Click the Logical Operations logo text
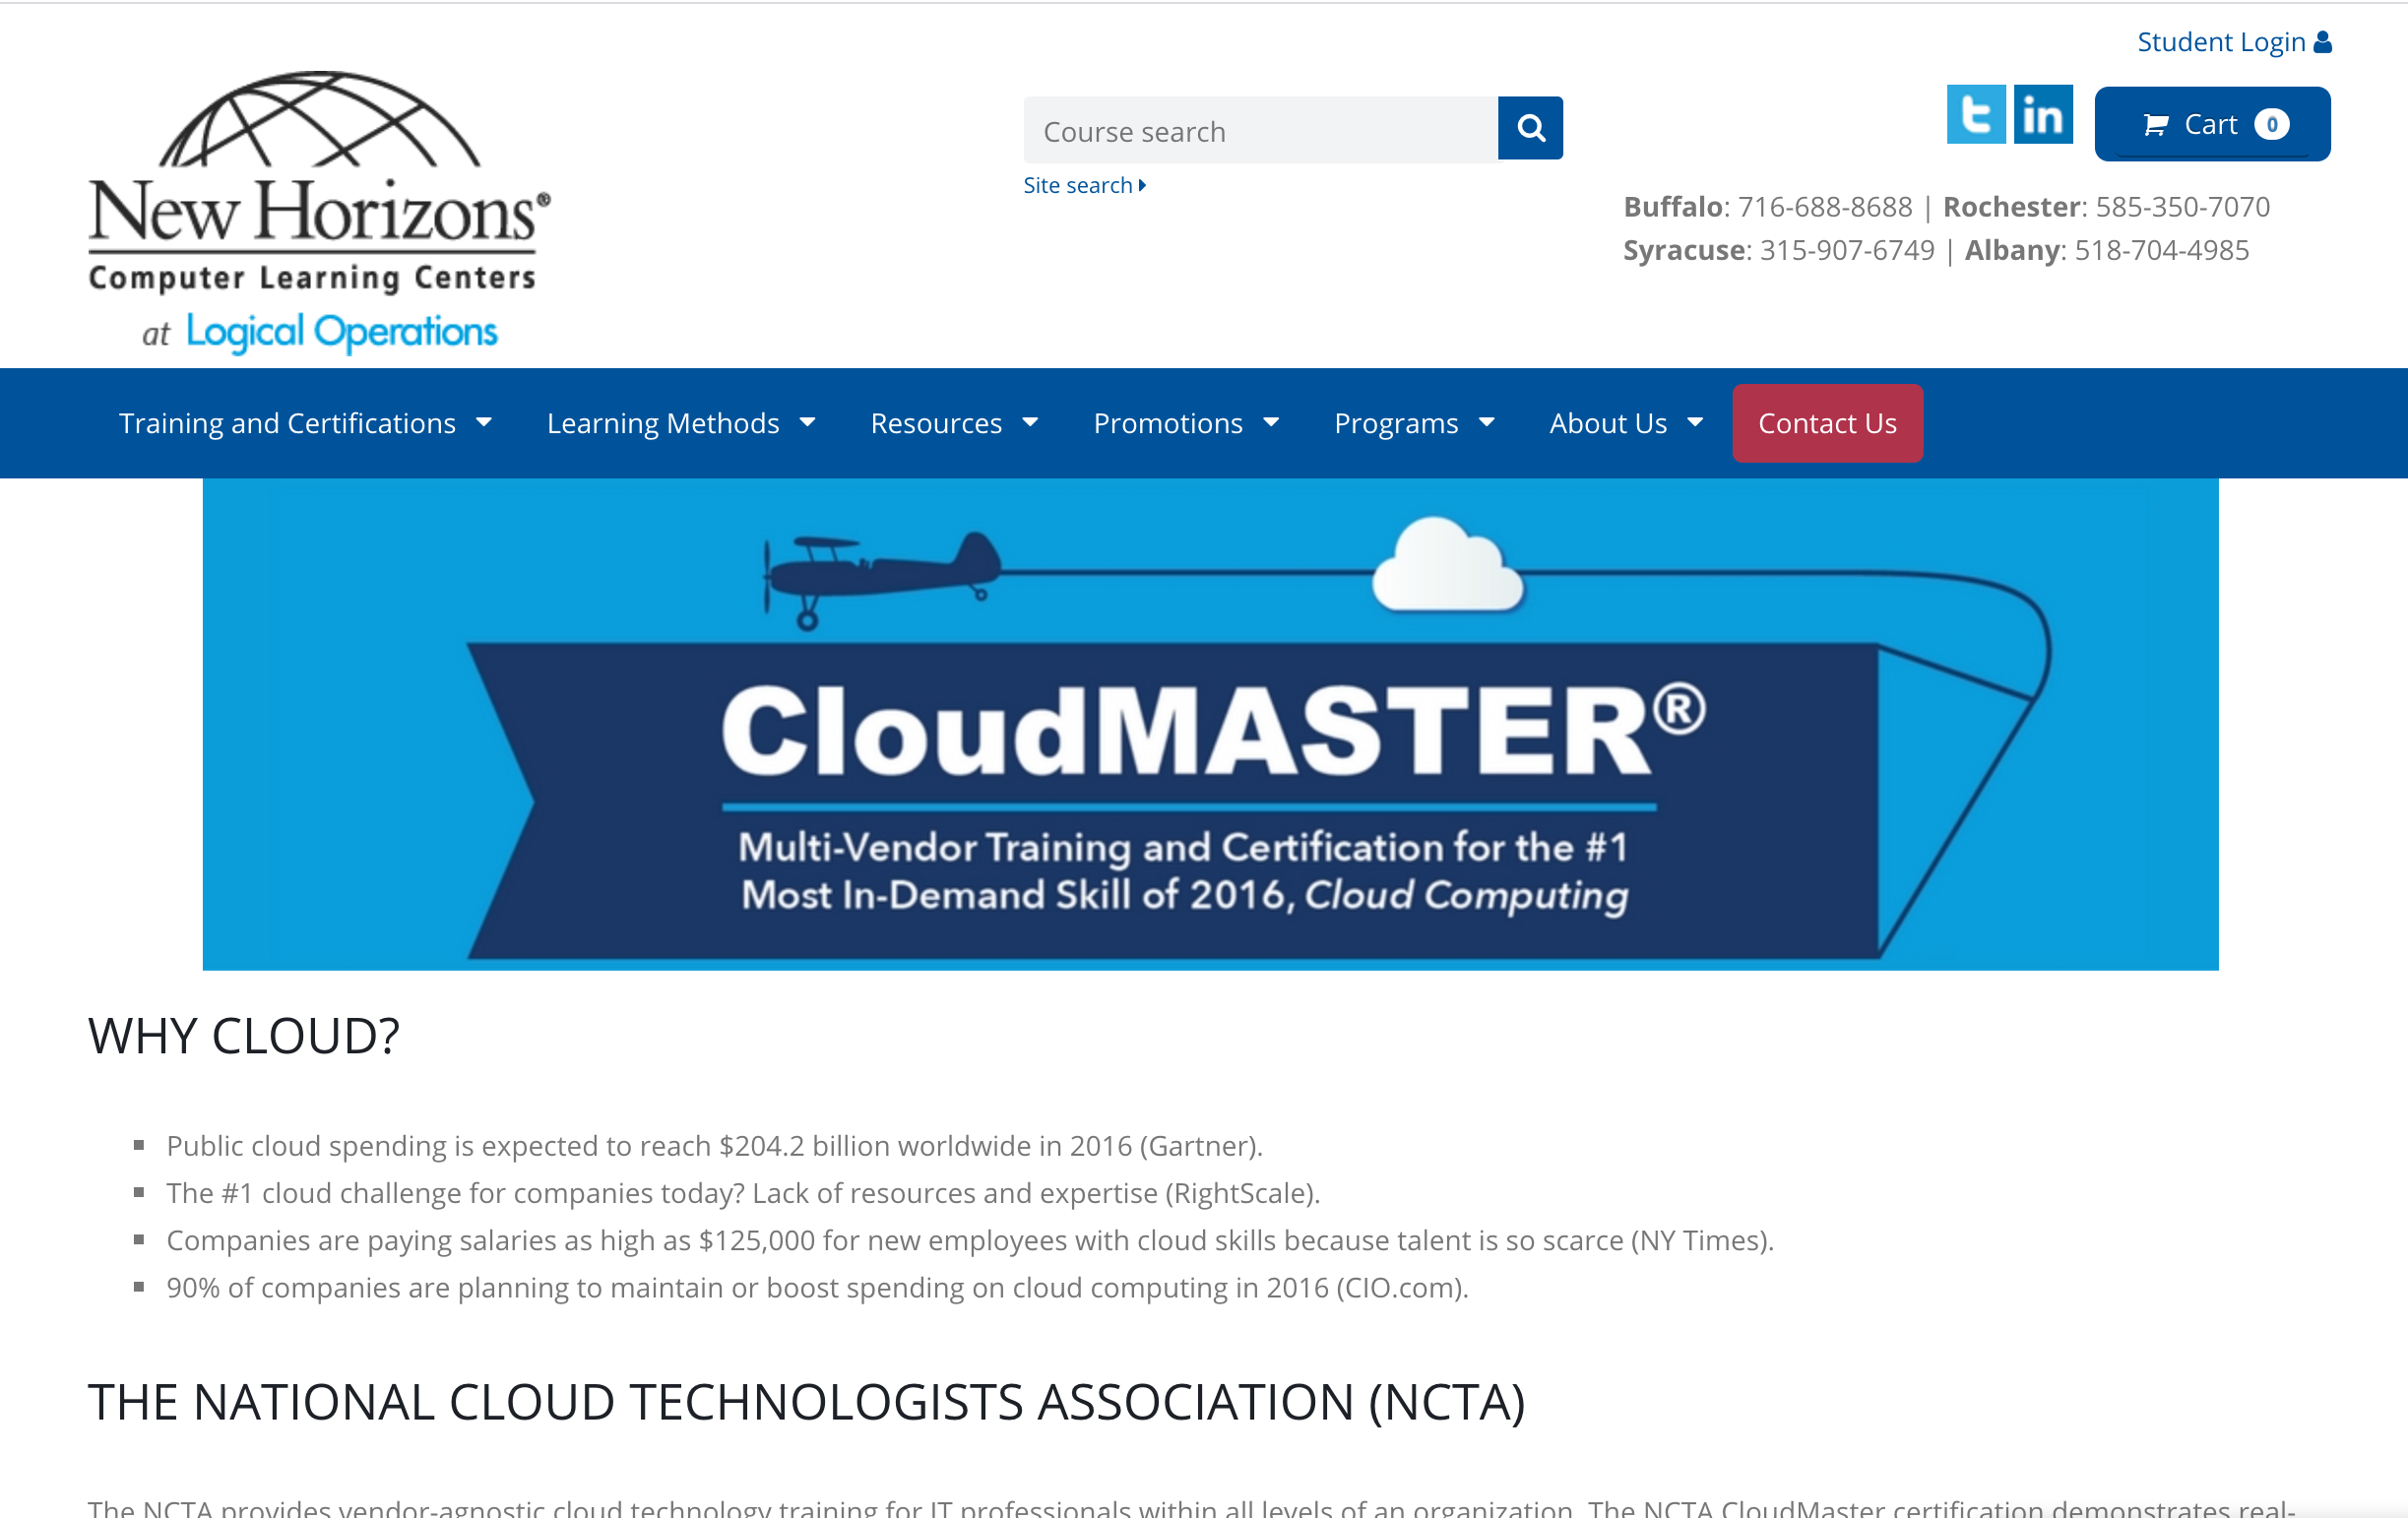 pos(342,332)
